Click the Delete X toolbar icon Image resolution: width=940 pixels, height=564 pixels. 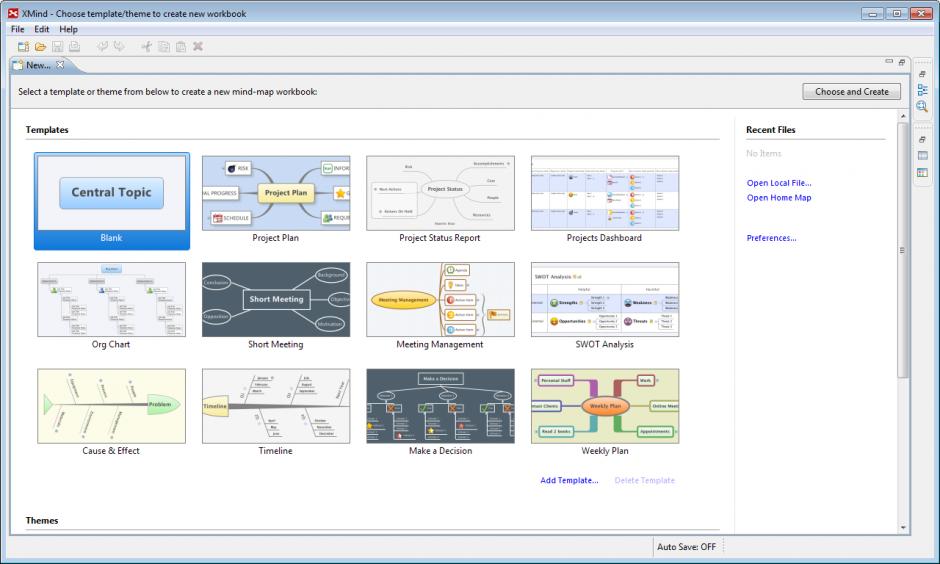pyautogui.click(x=198, y=46)
